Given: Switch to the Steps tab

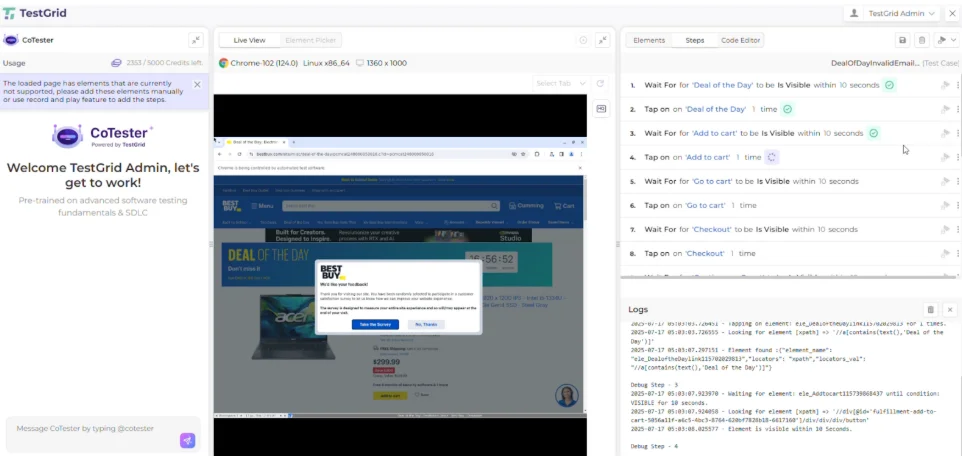Looking at the screenshot, I should pyautogui.click(x=695, y=41).
